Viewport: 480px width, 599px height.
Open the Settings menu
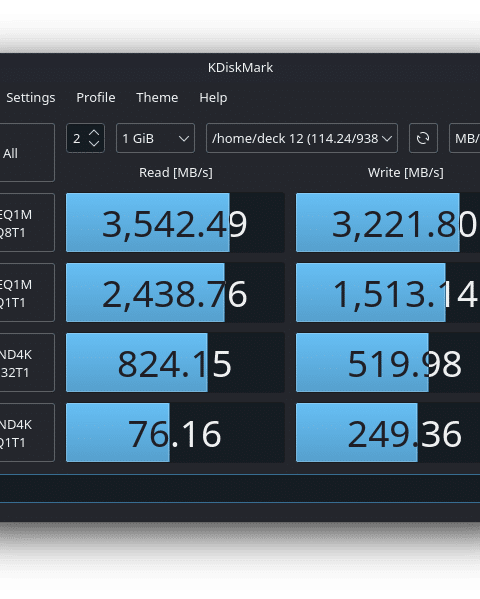point(31,97)
